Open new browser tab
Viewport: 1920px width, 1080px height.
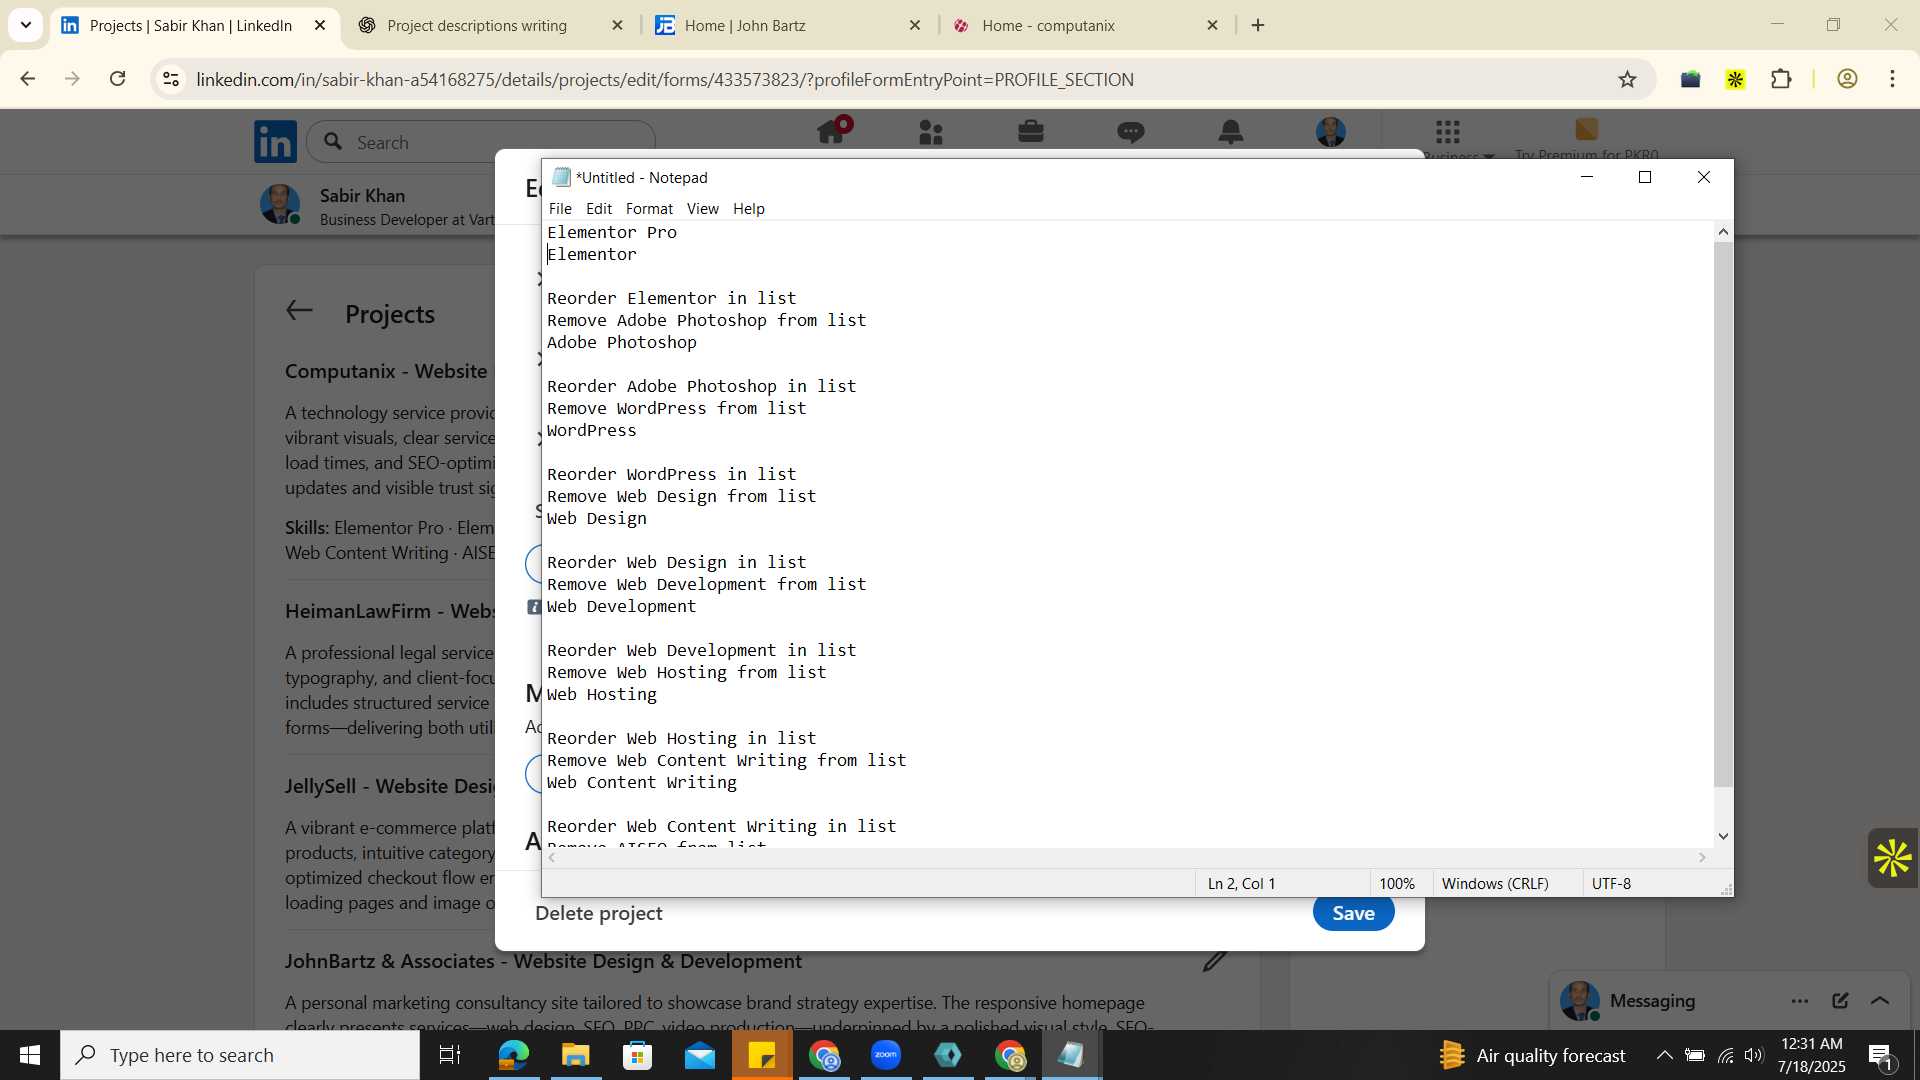point(1258,26)
